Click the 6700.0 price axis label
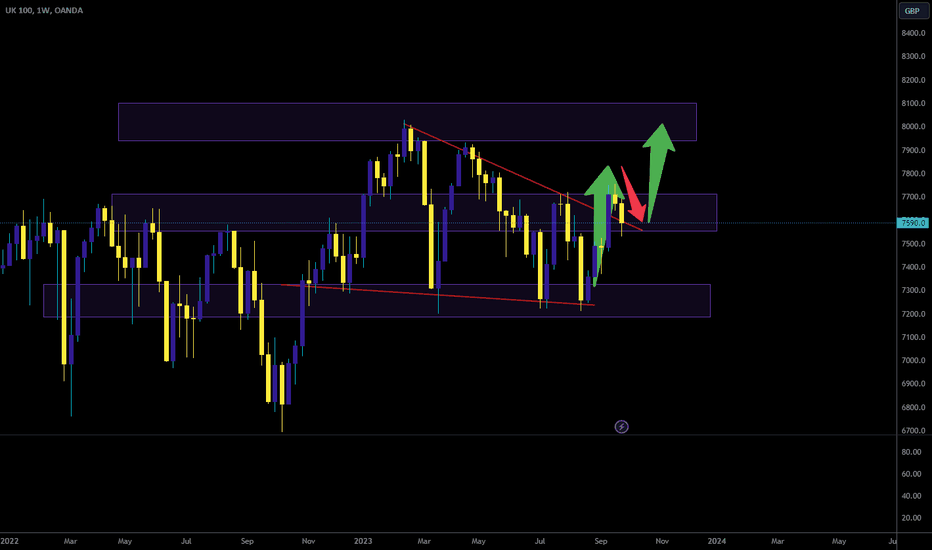The image size is (932, 550). [x=913, y=430]
